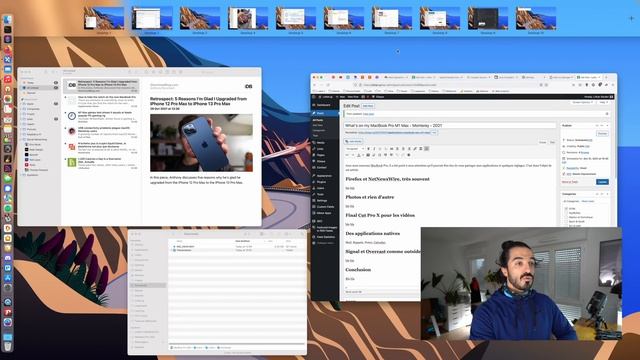Viewport: 640px width, 360px height.
Task: Click iPhone photo in NetNewsWire article
Action: point(201,142)
